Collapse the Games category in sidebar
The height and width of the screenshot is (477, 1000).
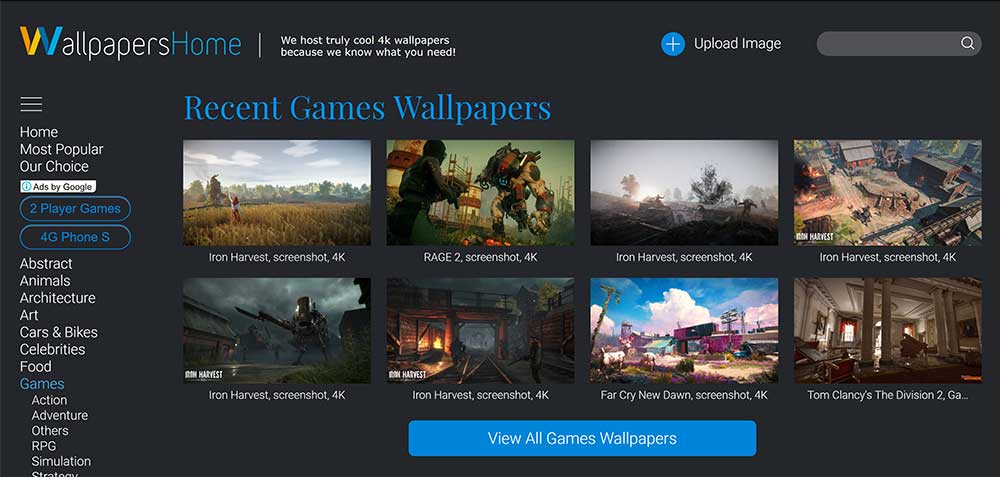pyautogui.click(x=42, y=384)
